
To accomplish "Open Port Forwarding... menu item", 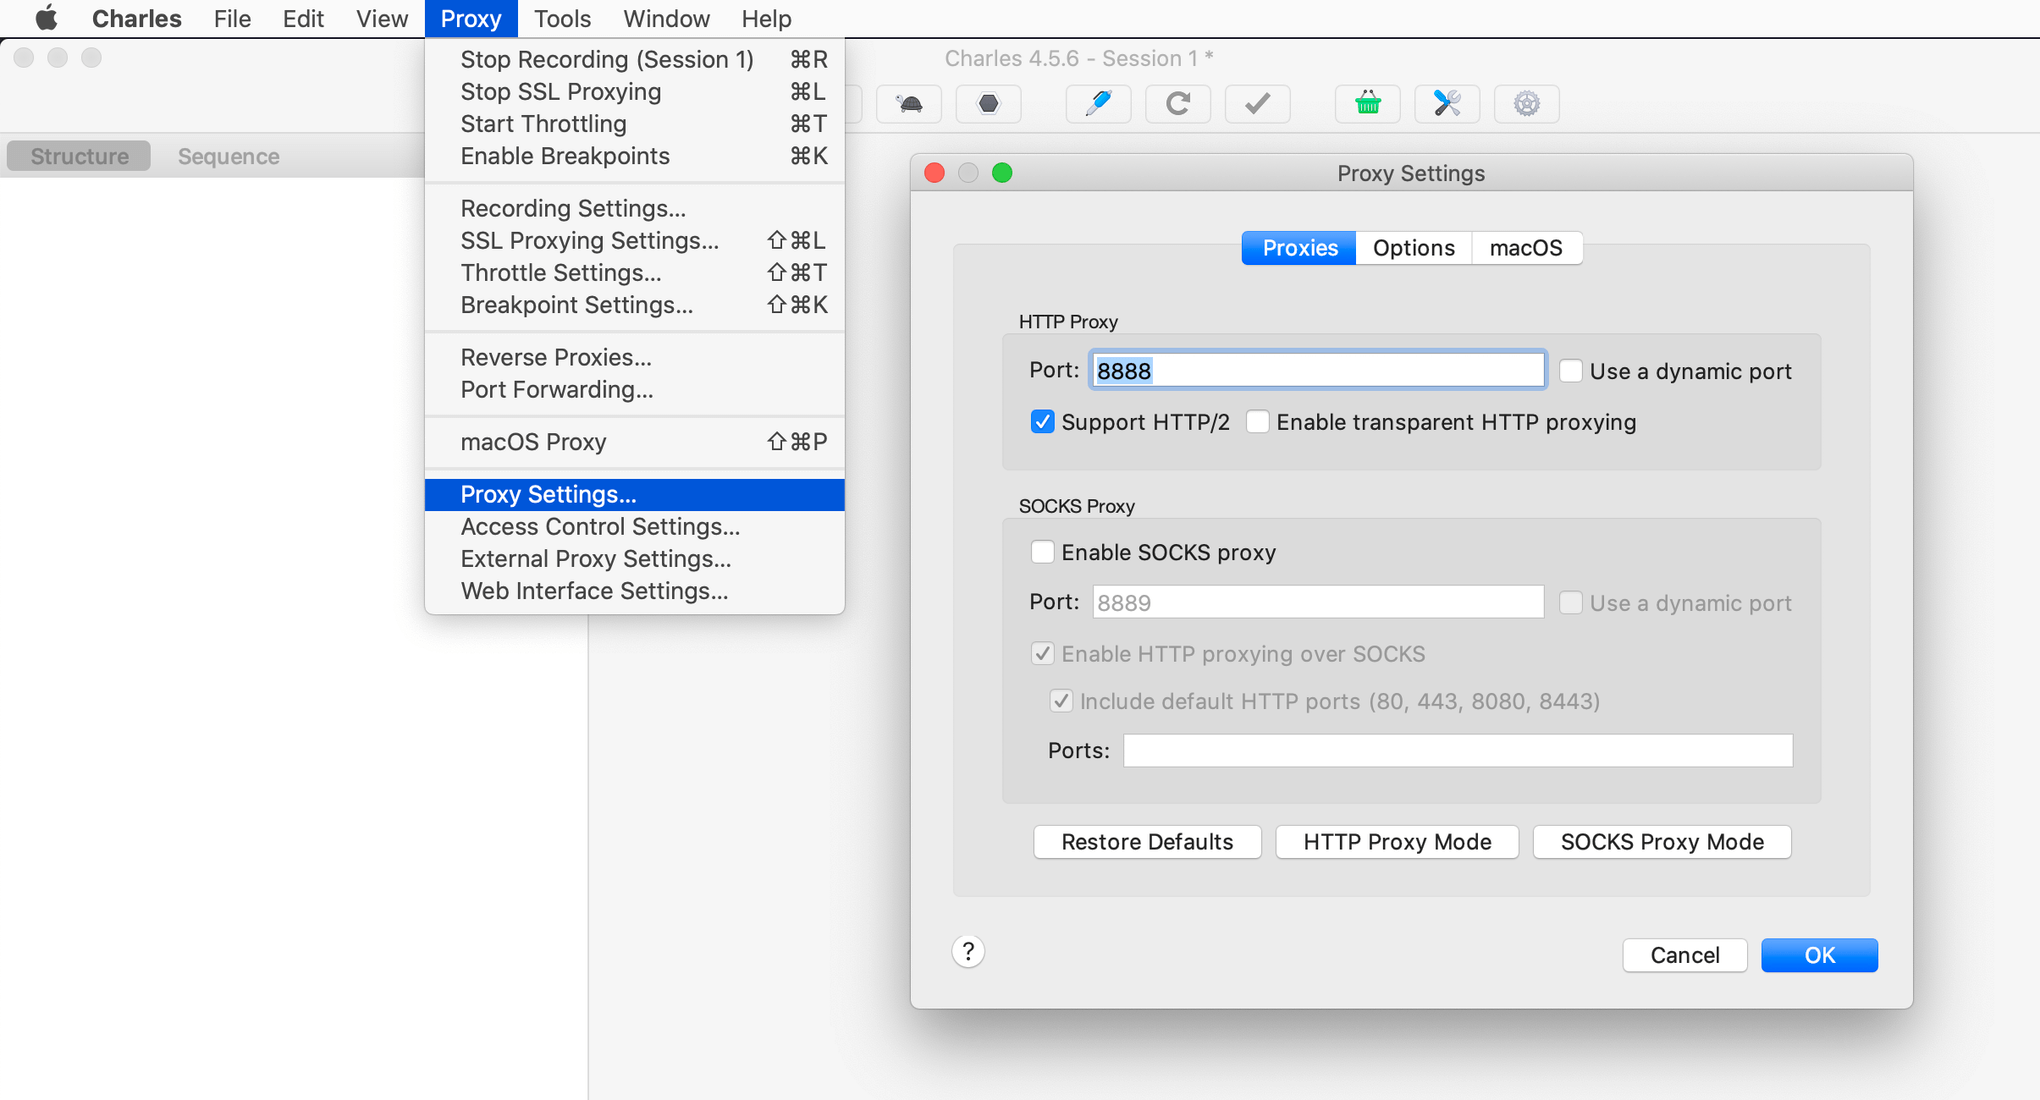I will 635,390.
